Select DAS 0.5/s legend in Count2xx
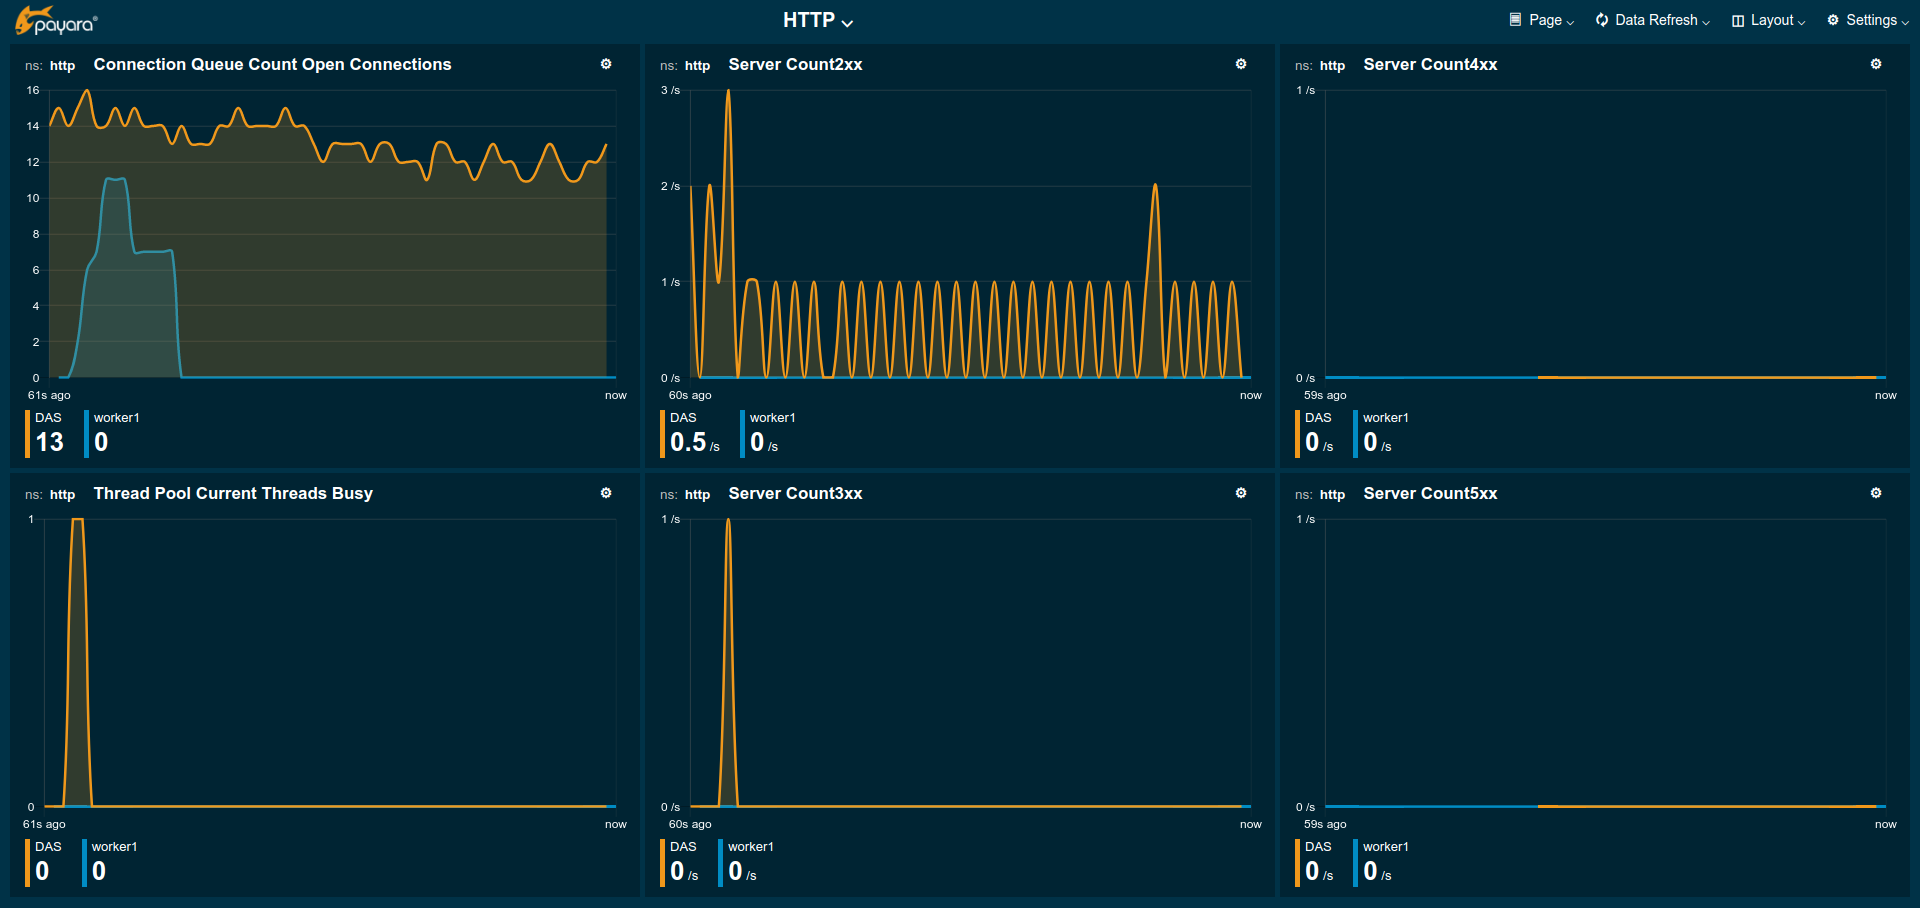1920x908 pixels. [692, 433]
